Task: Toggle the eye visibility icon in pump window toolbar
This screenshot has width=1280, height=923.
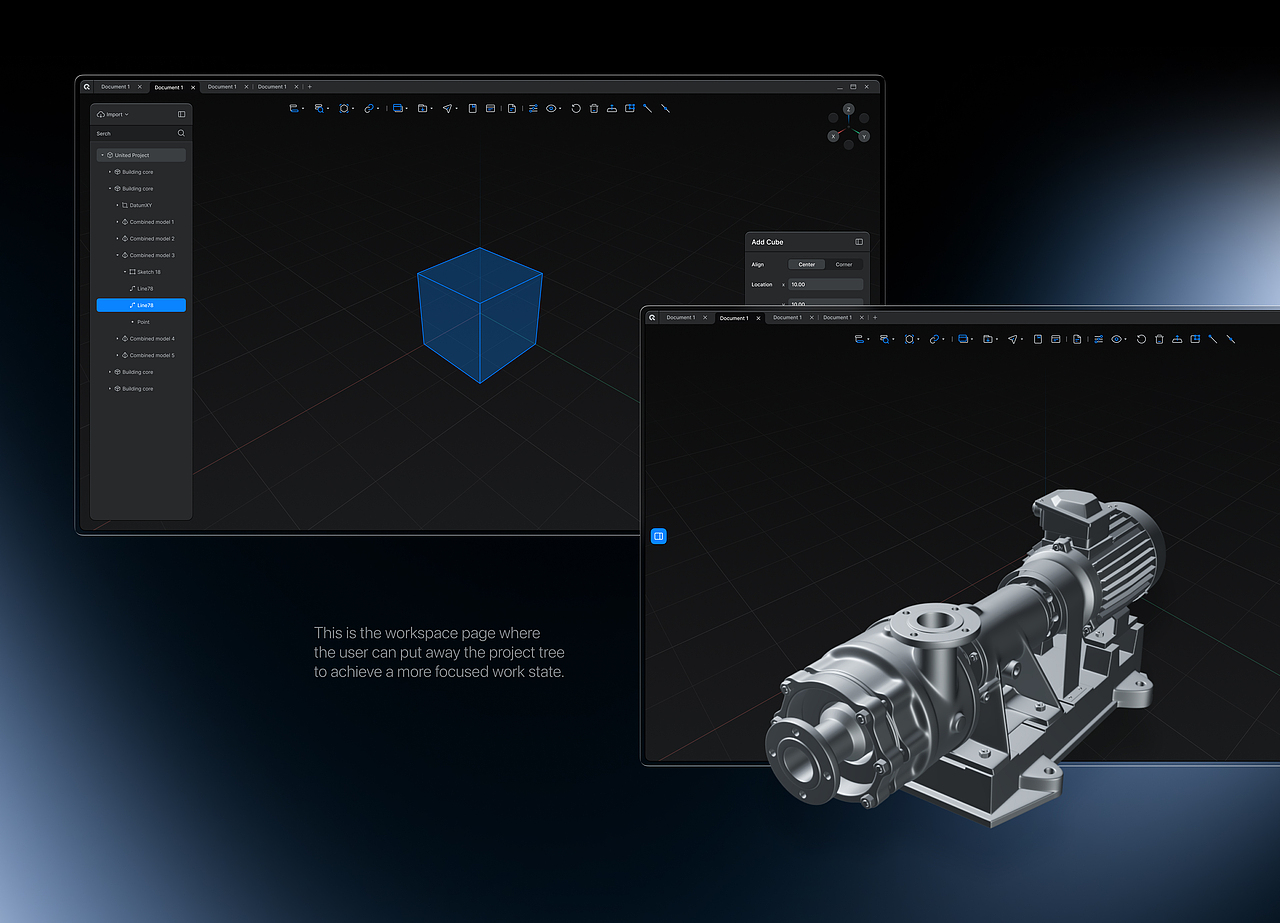Action: [x=1116, y=339]
